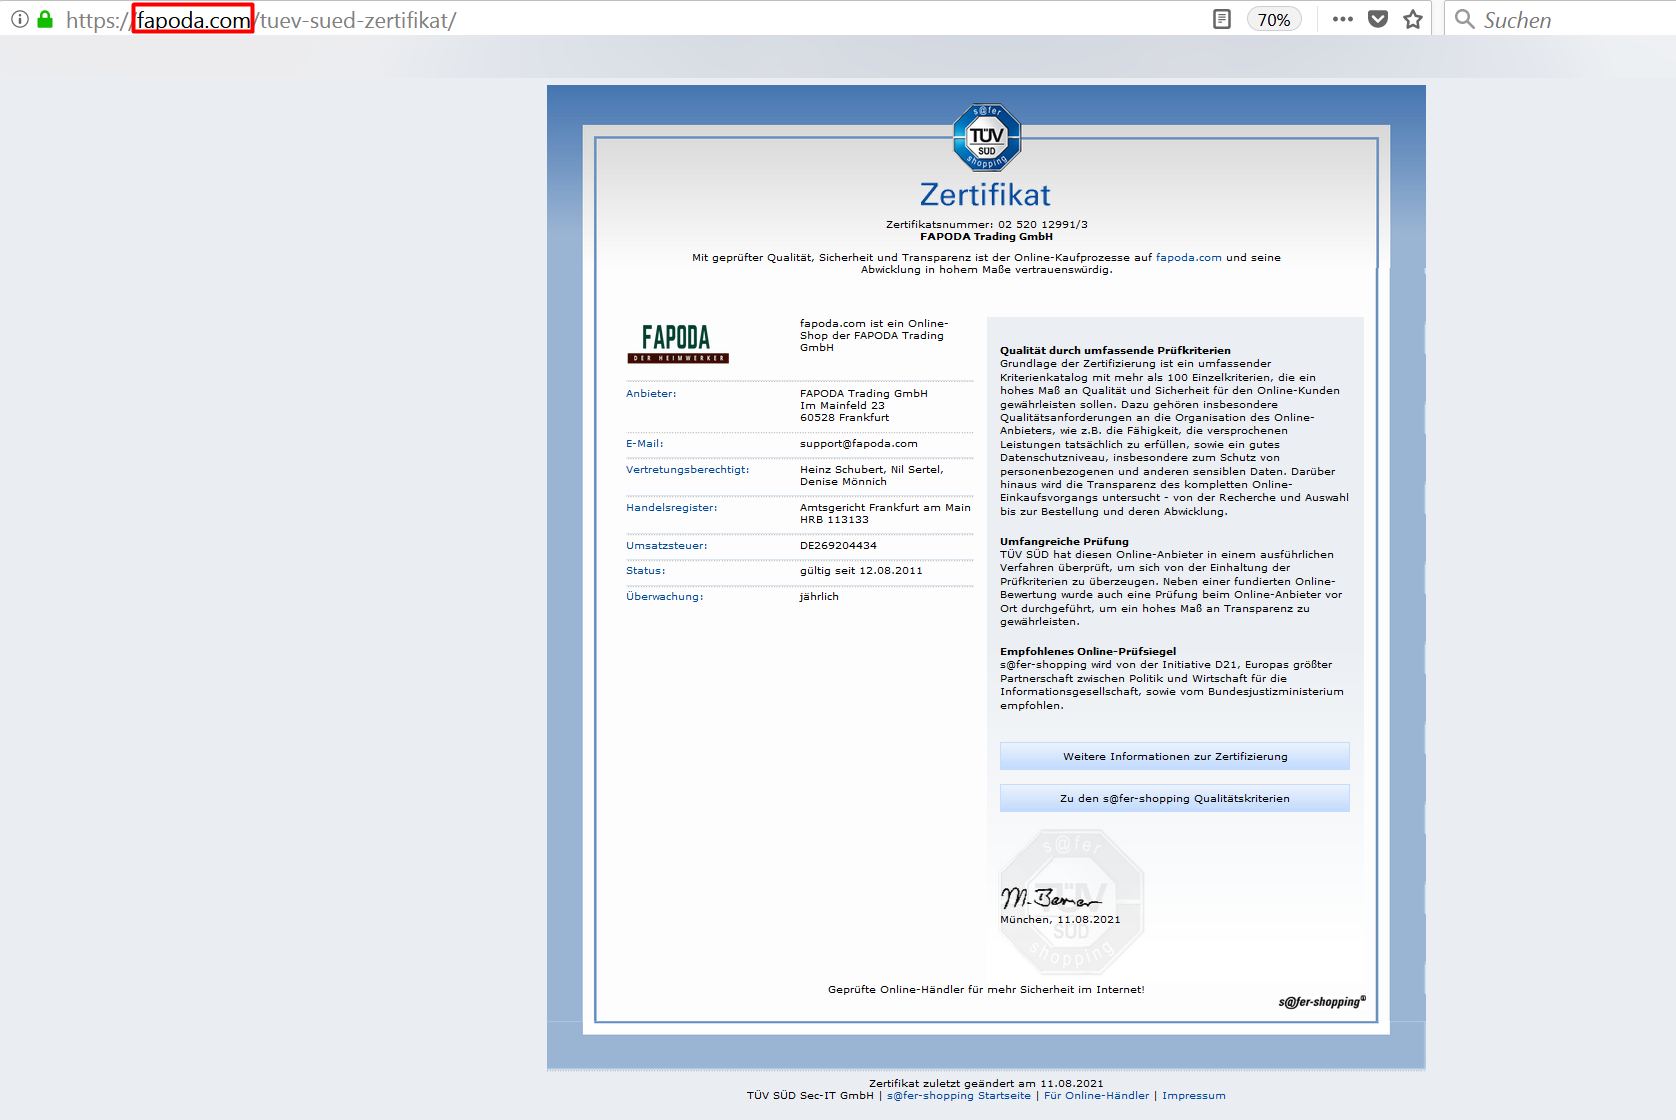Click the HRB 113133 register value
The width and height of the screenshot is (1676, 1120).
click(x=834, y=520)
